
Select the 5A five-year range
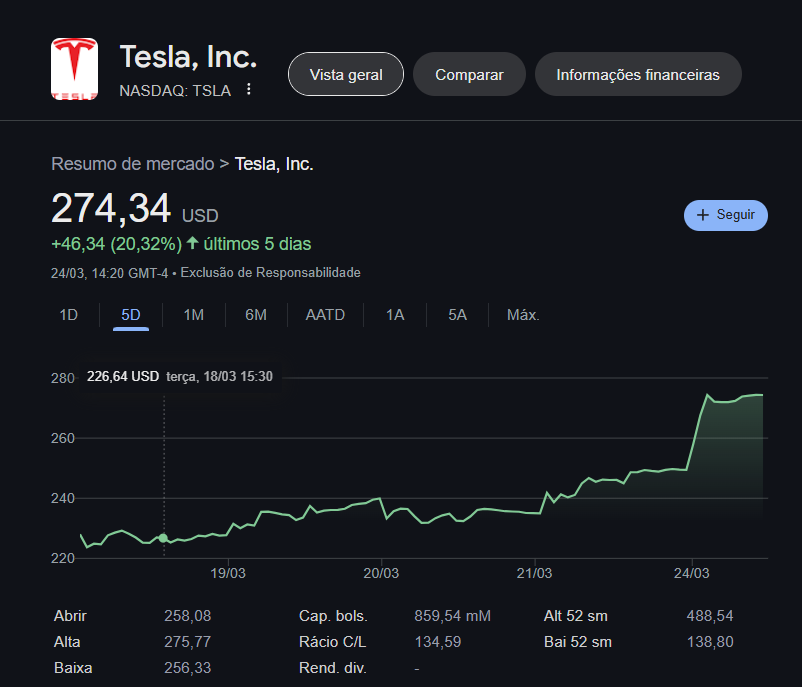click(457, 315)
